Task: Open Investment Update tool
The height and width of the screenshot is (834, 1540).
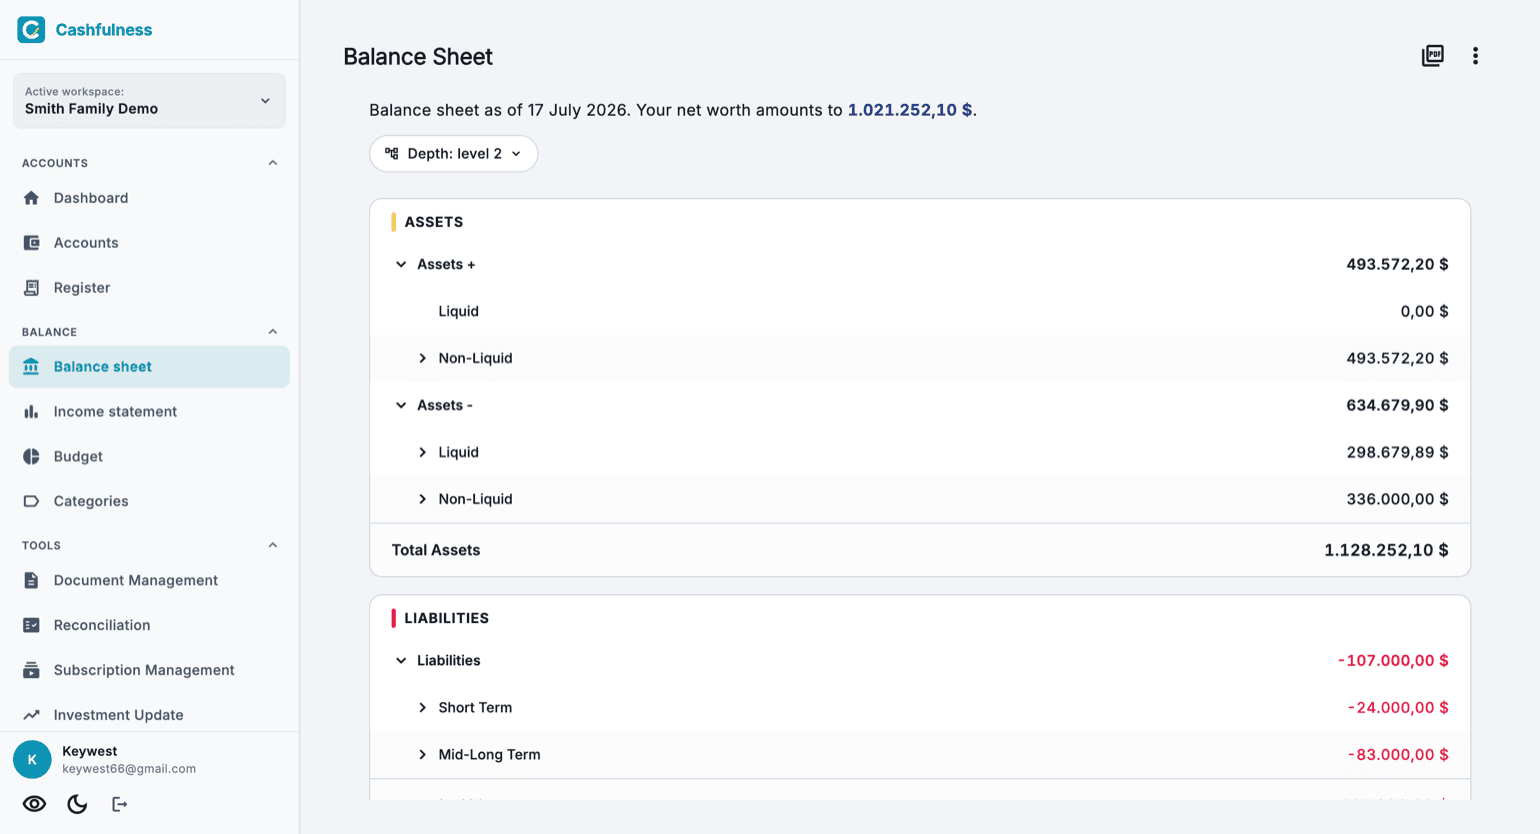Action: click(x=149, y=715)
